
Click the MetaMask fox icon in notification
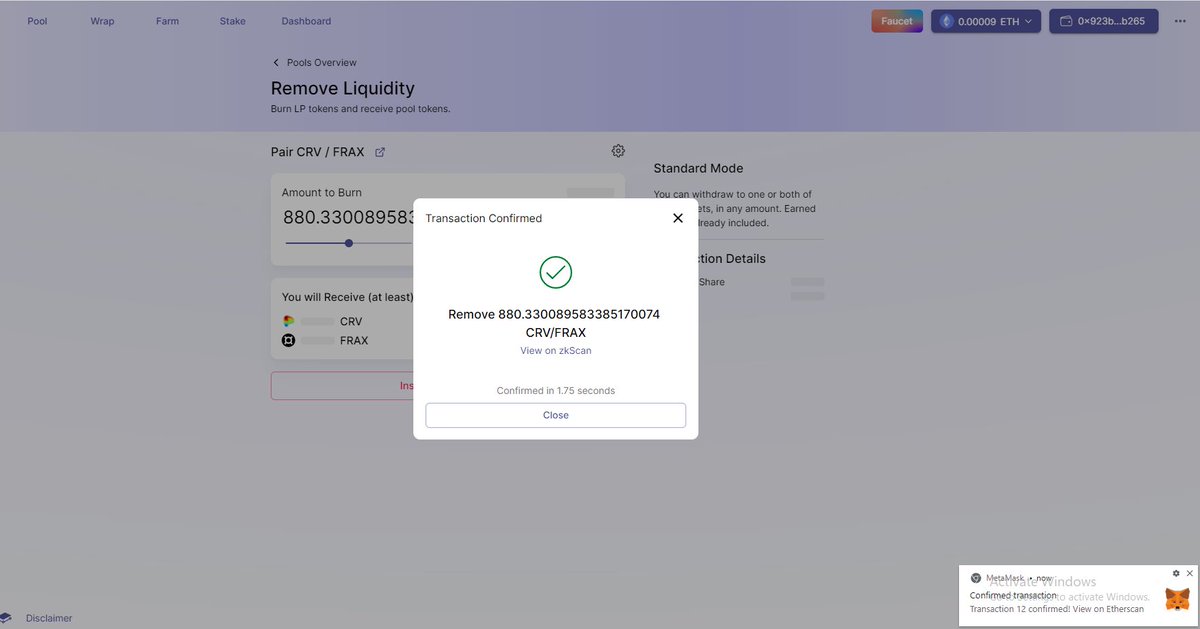coord(1178,599)
